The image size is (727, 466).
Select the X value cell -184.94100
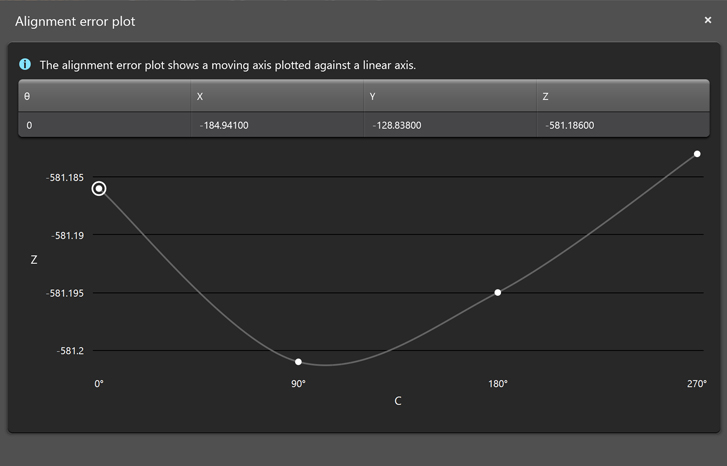tap(277, 125)
